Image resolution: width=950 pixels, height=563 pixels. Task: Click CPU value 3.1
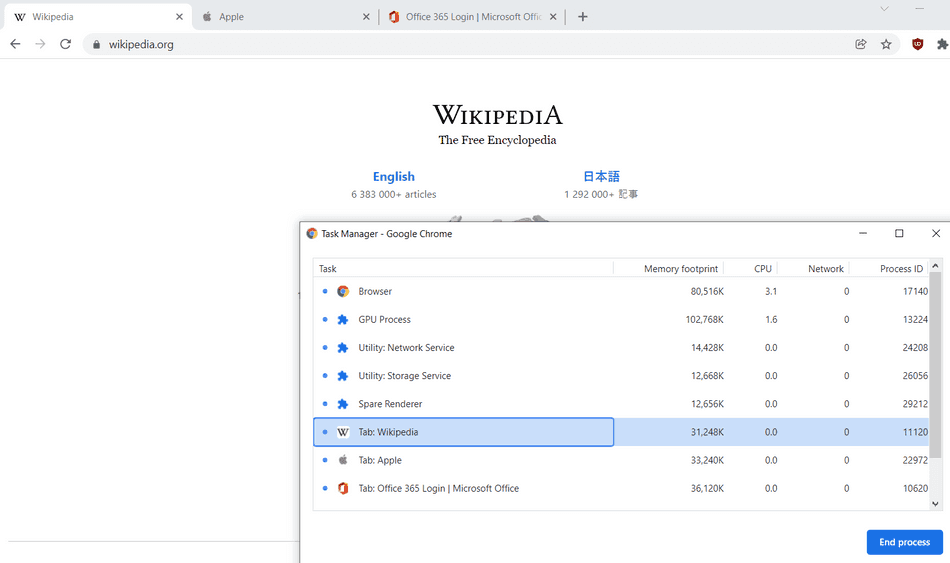click(x=771, y=291)
